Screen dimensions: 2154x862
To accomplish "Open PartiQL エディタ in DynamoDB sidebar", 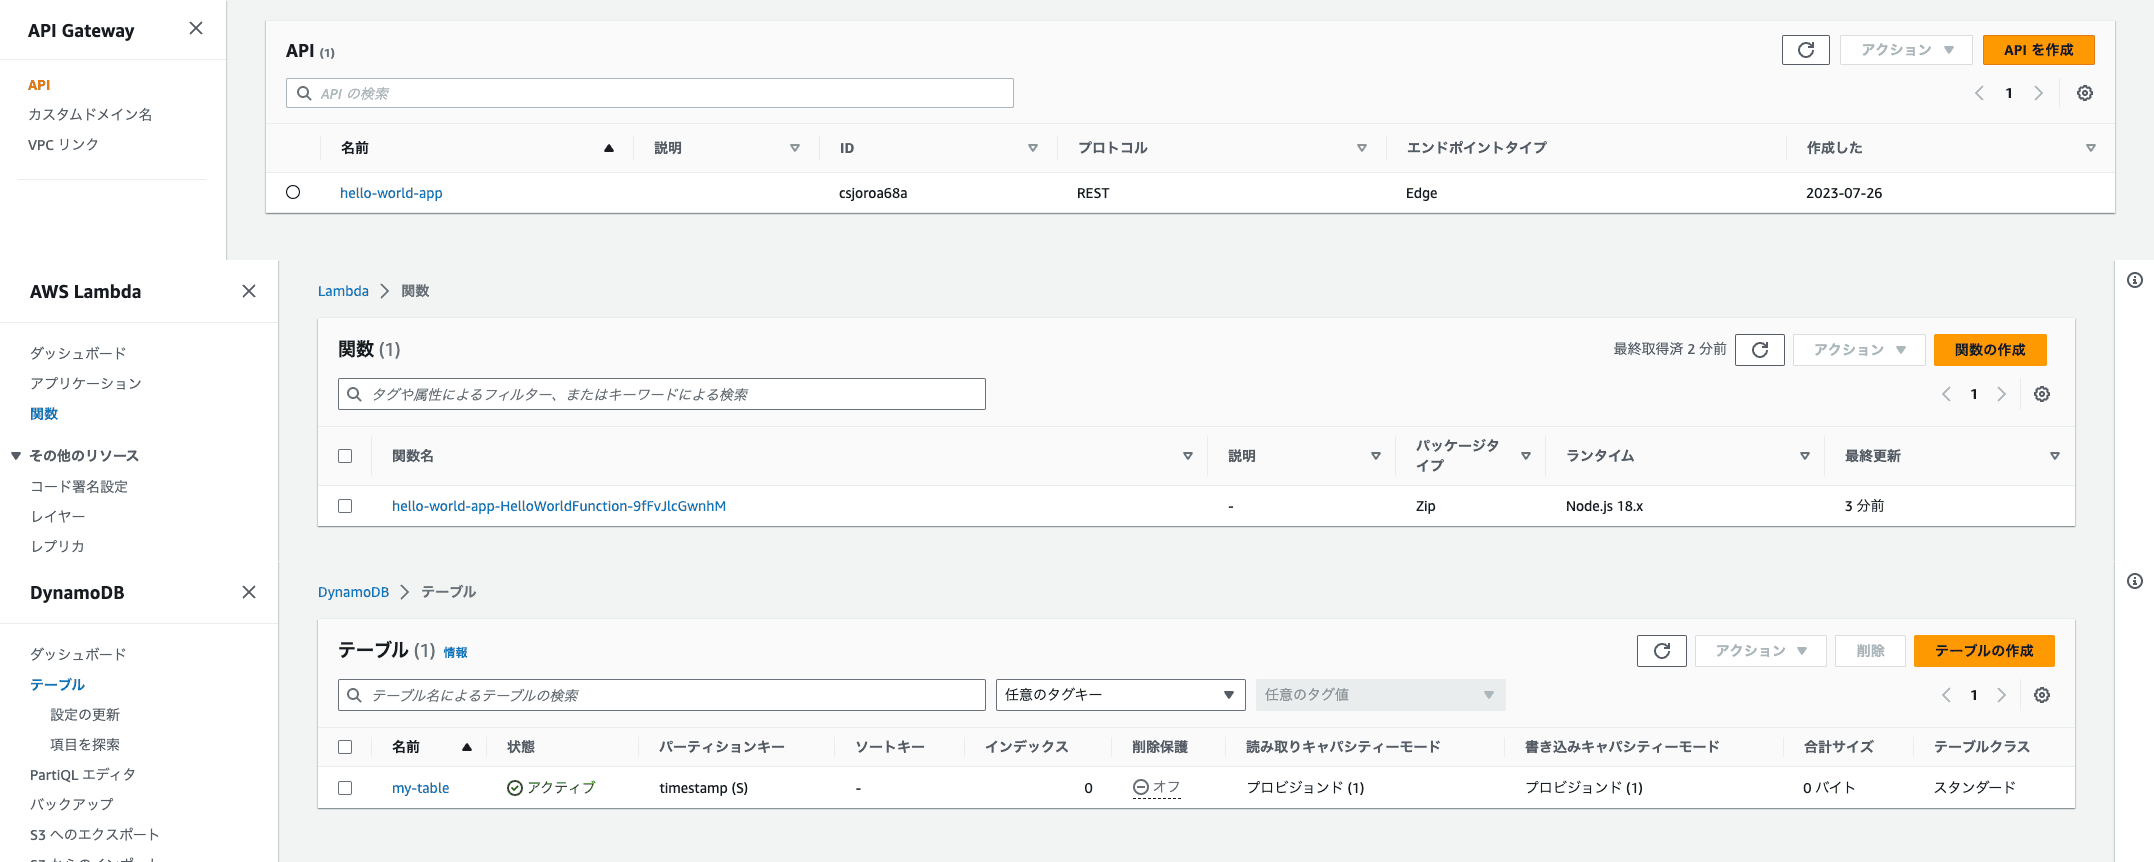I will (82, 774).
